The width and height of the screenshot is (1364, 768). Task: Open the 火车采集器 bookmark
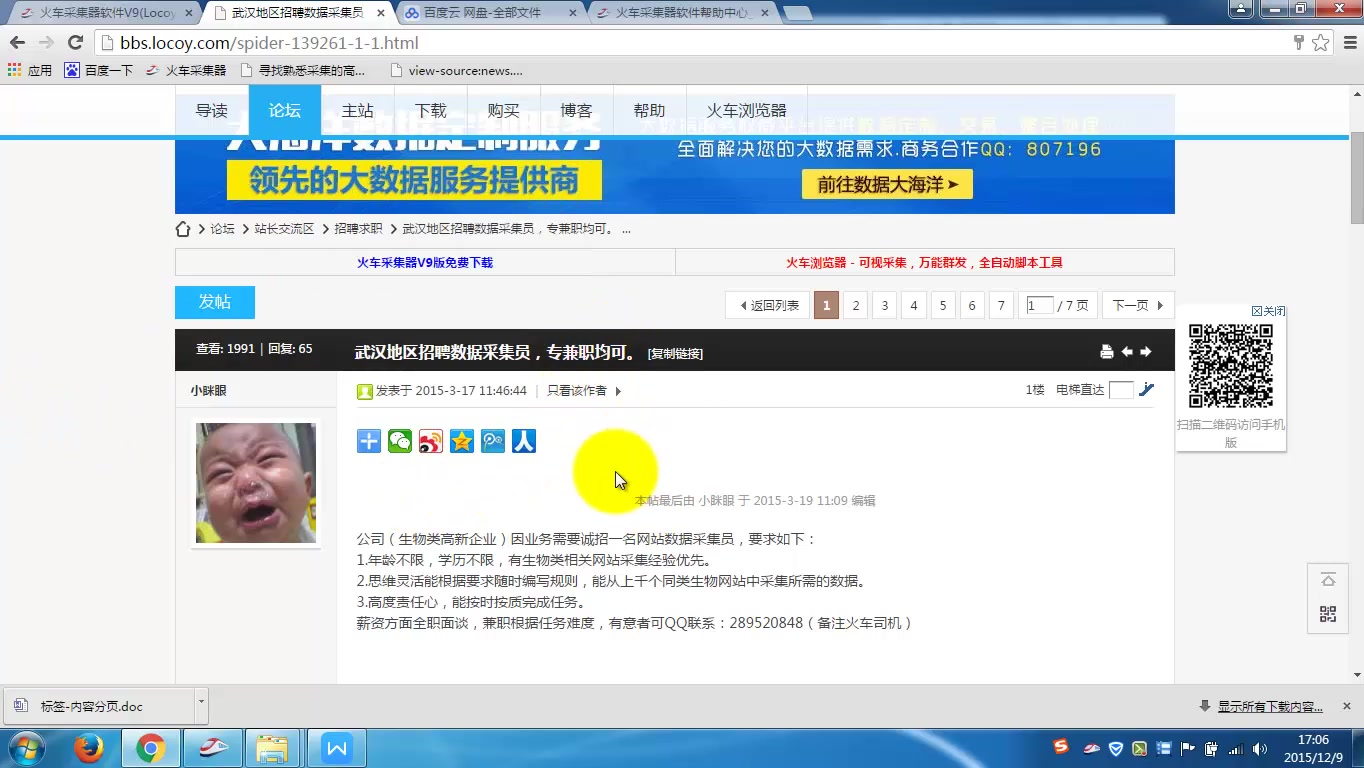[x=186, y=70]
